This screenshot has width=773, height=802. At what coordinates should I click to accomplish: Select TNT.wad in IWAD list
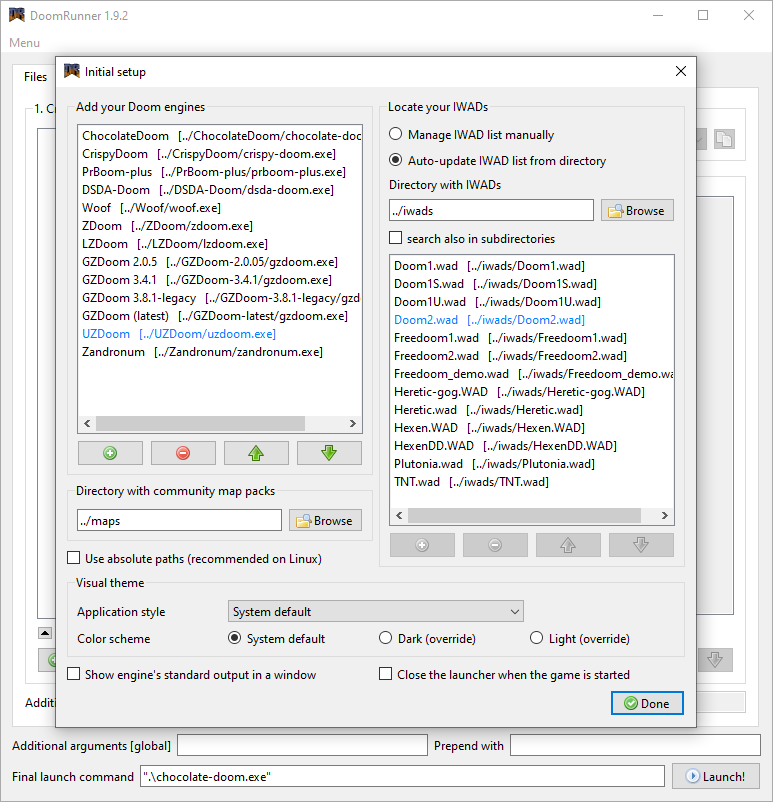coord(532,482)
